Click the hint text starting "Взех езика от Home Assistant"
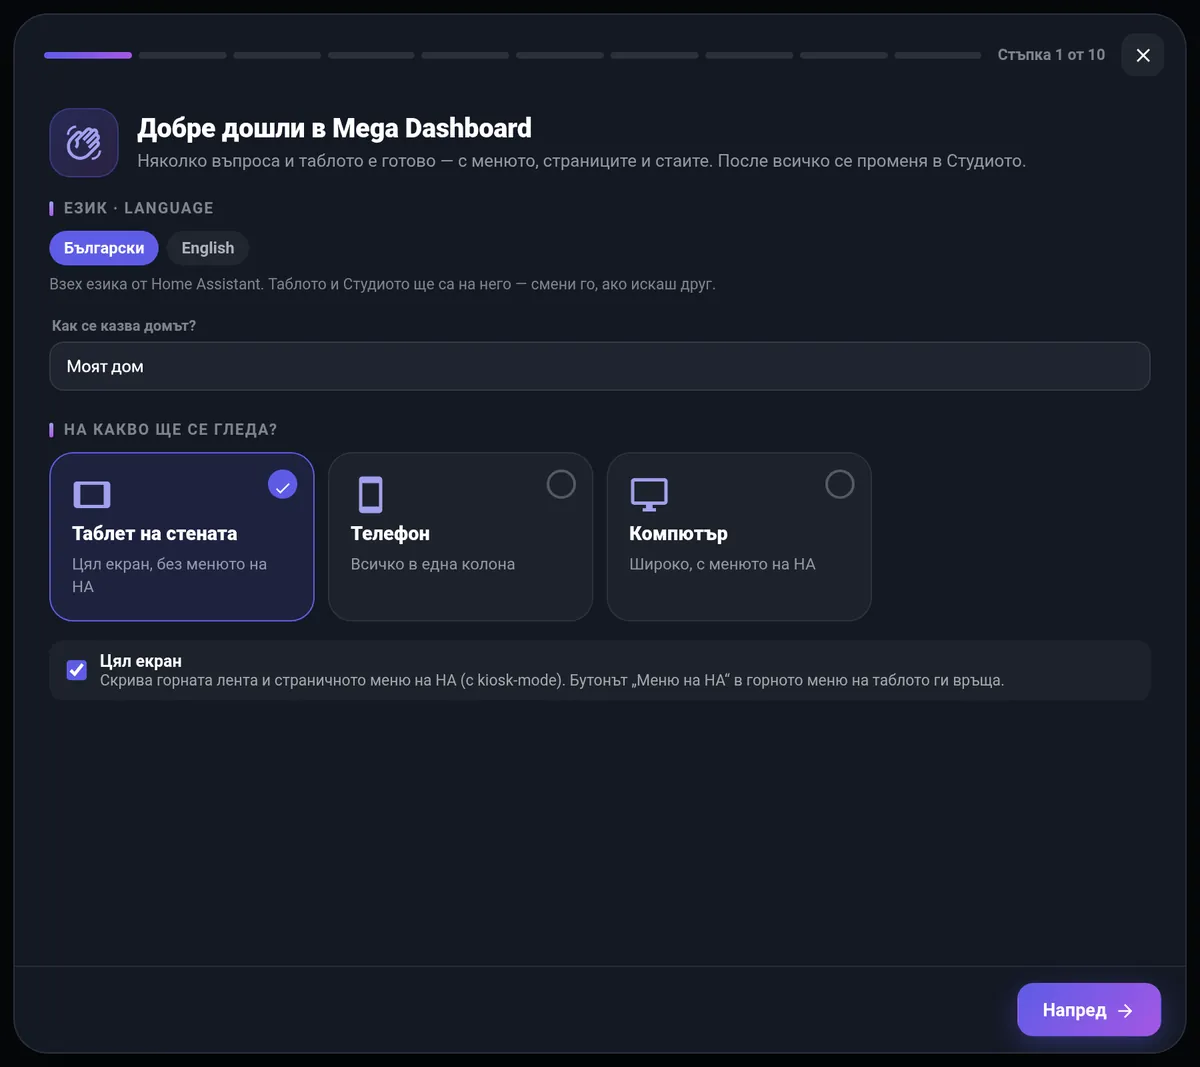1200x1067 pixels. [x=383, y=284]
